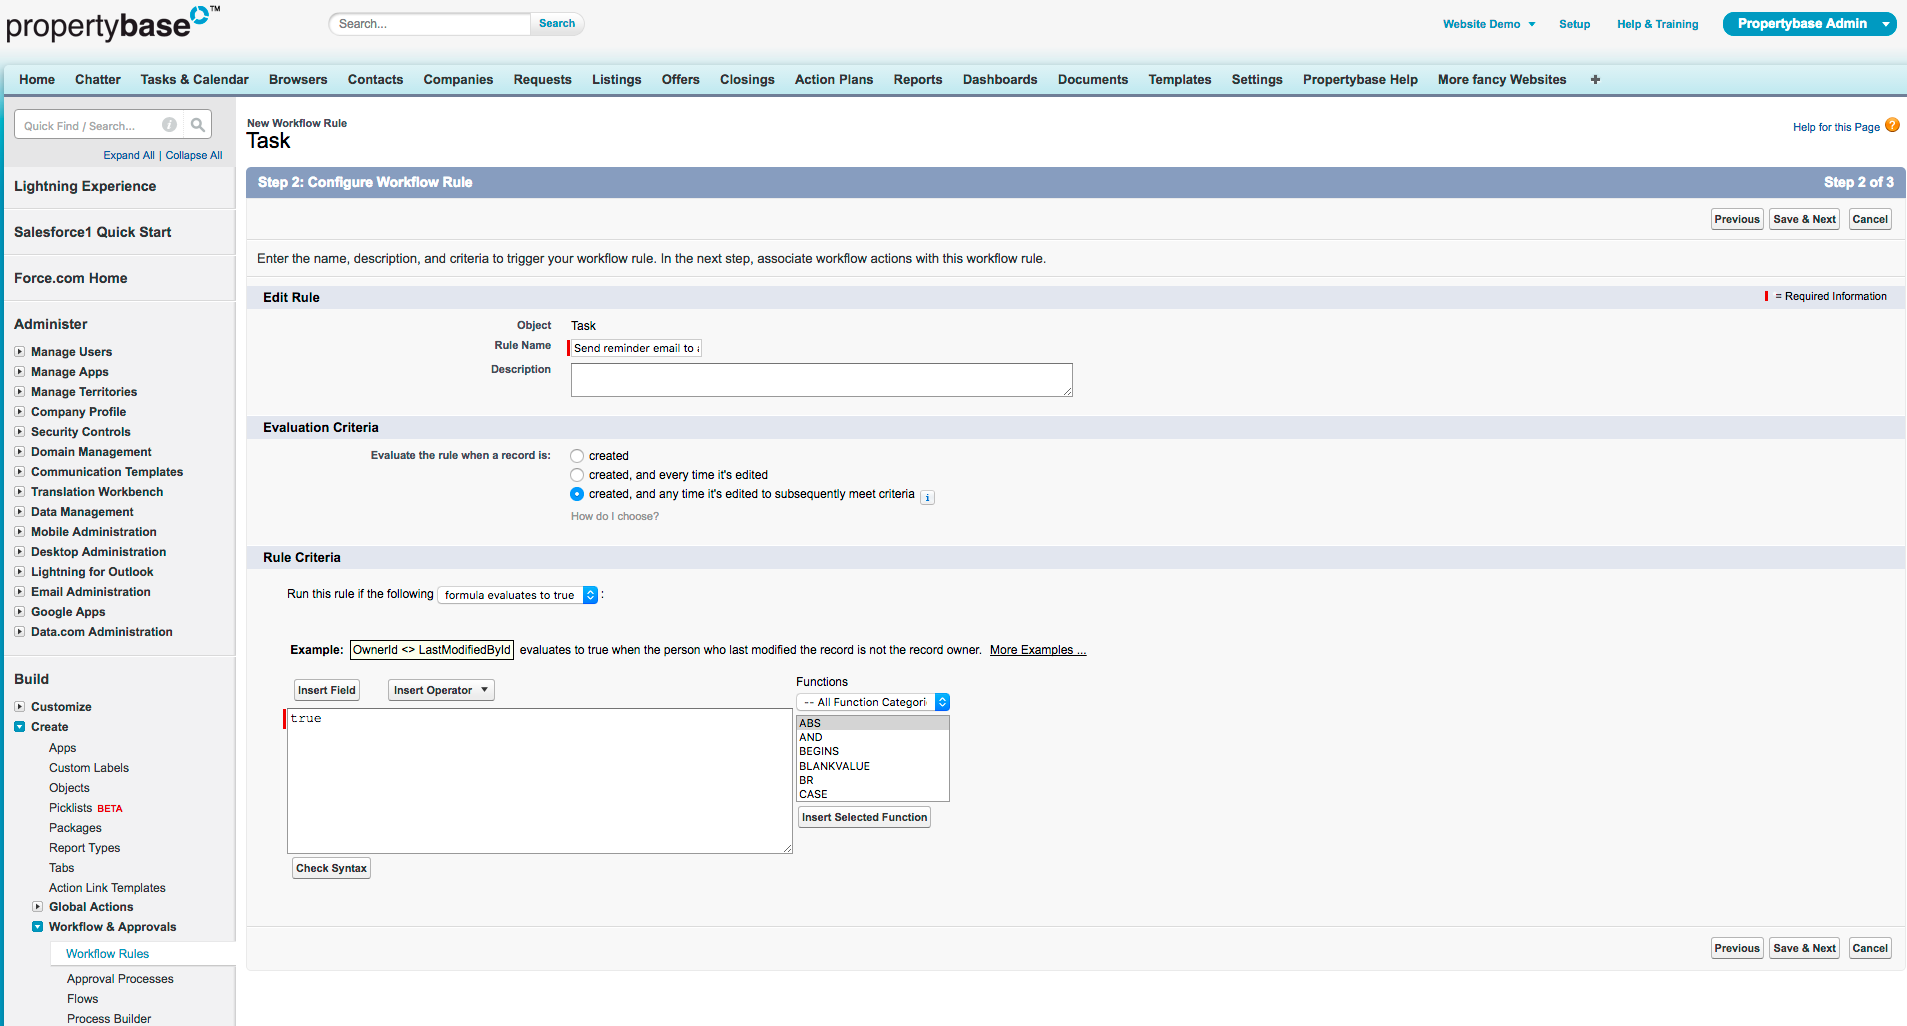
Task: Click the Quick Find info icon
Action: tap(170, 125)
